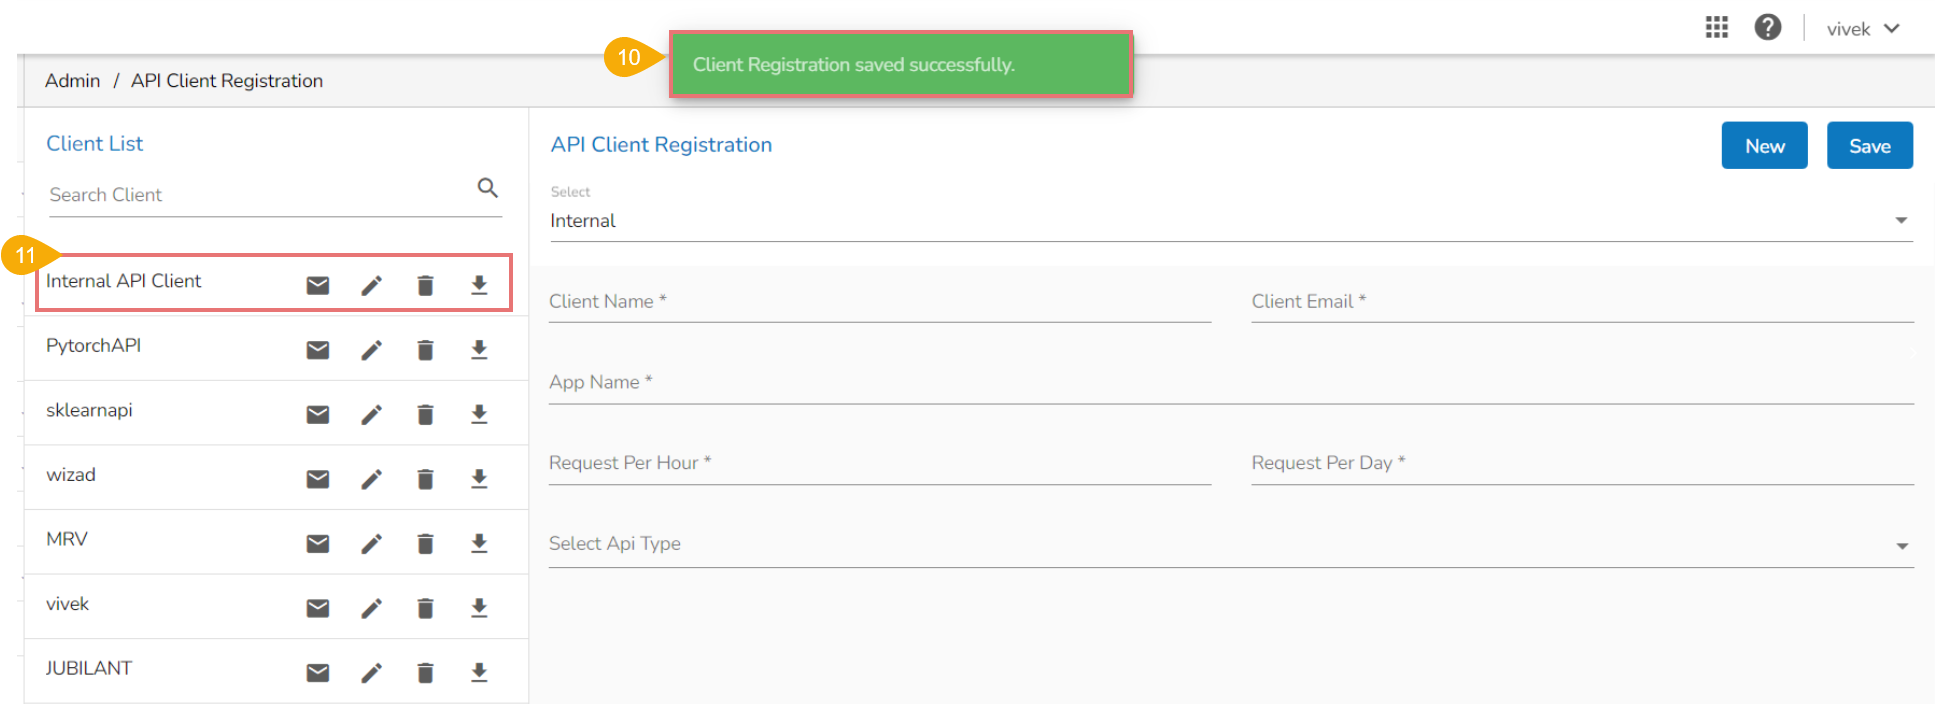Select PytorchAPI in the client list
Viewport: 1935px width, 704px height.
coord(94,346)
